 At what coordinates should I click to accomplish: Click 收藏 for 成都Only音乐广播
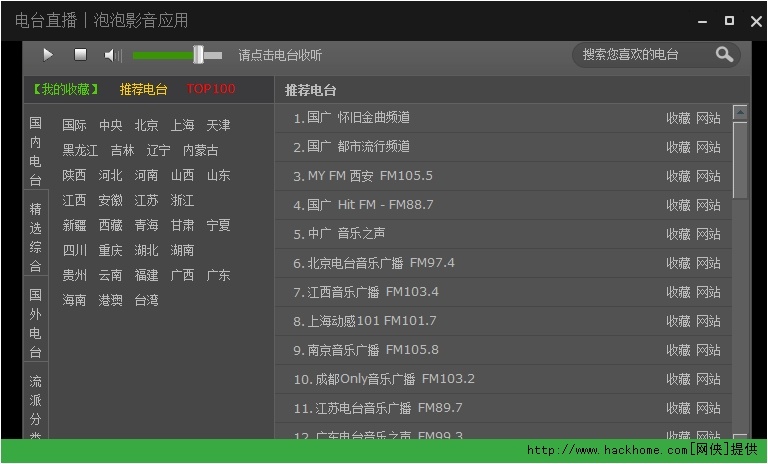(x=678, y=379)
